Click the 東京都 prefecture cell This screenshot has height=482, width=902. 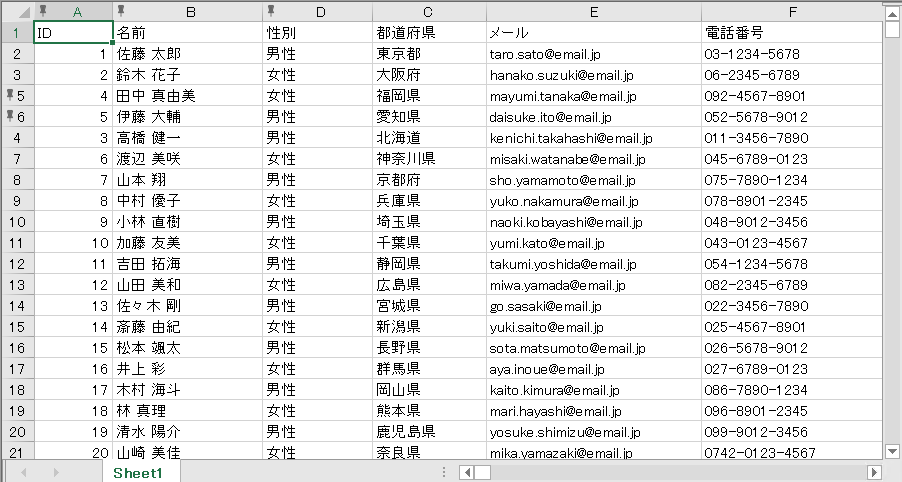[430, 53]
